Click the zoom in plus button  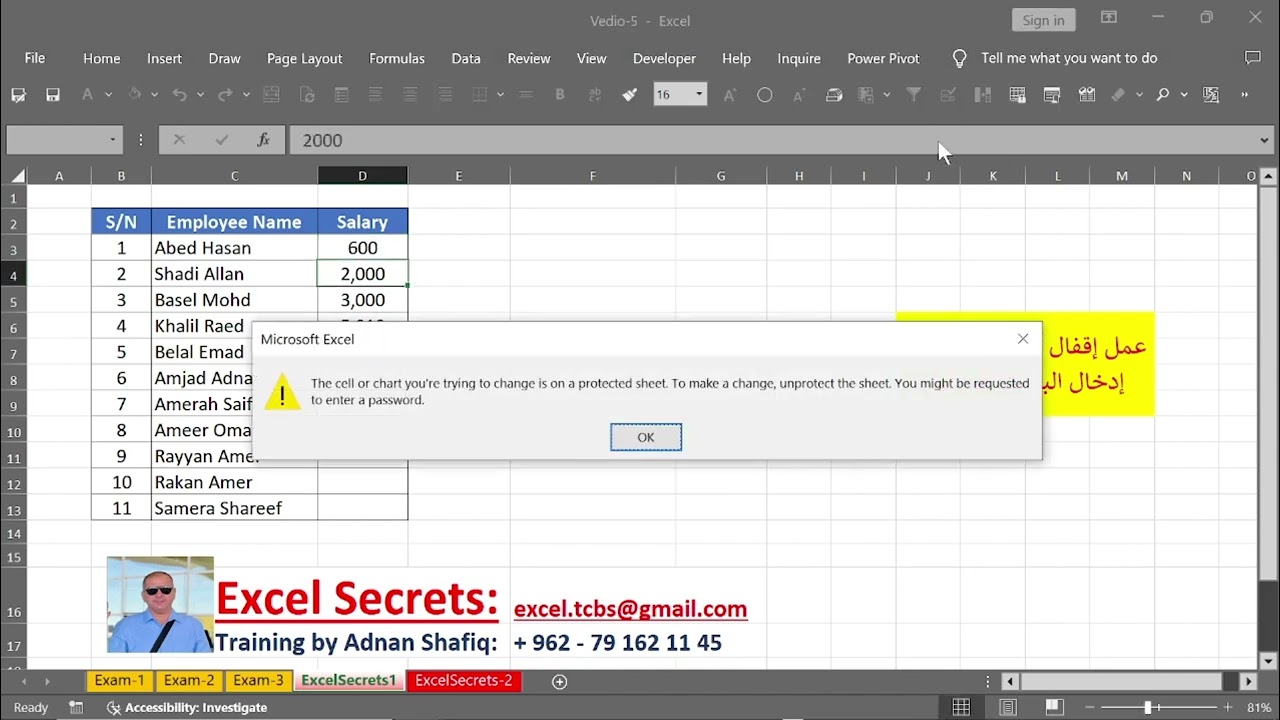tap(1228, 707)
